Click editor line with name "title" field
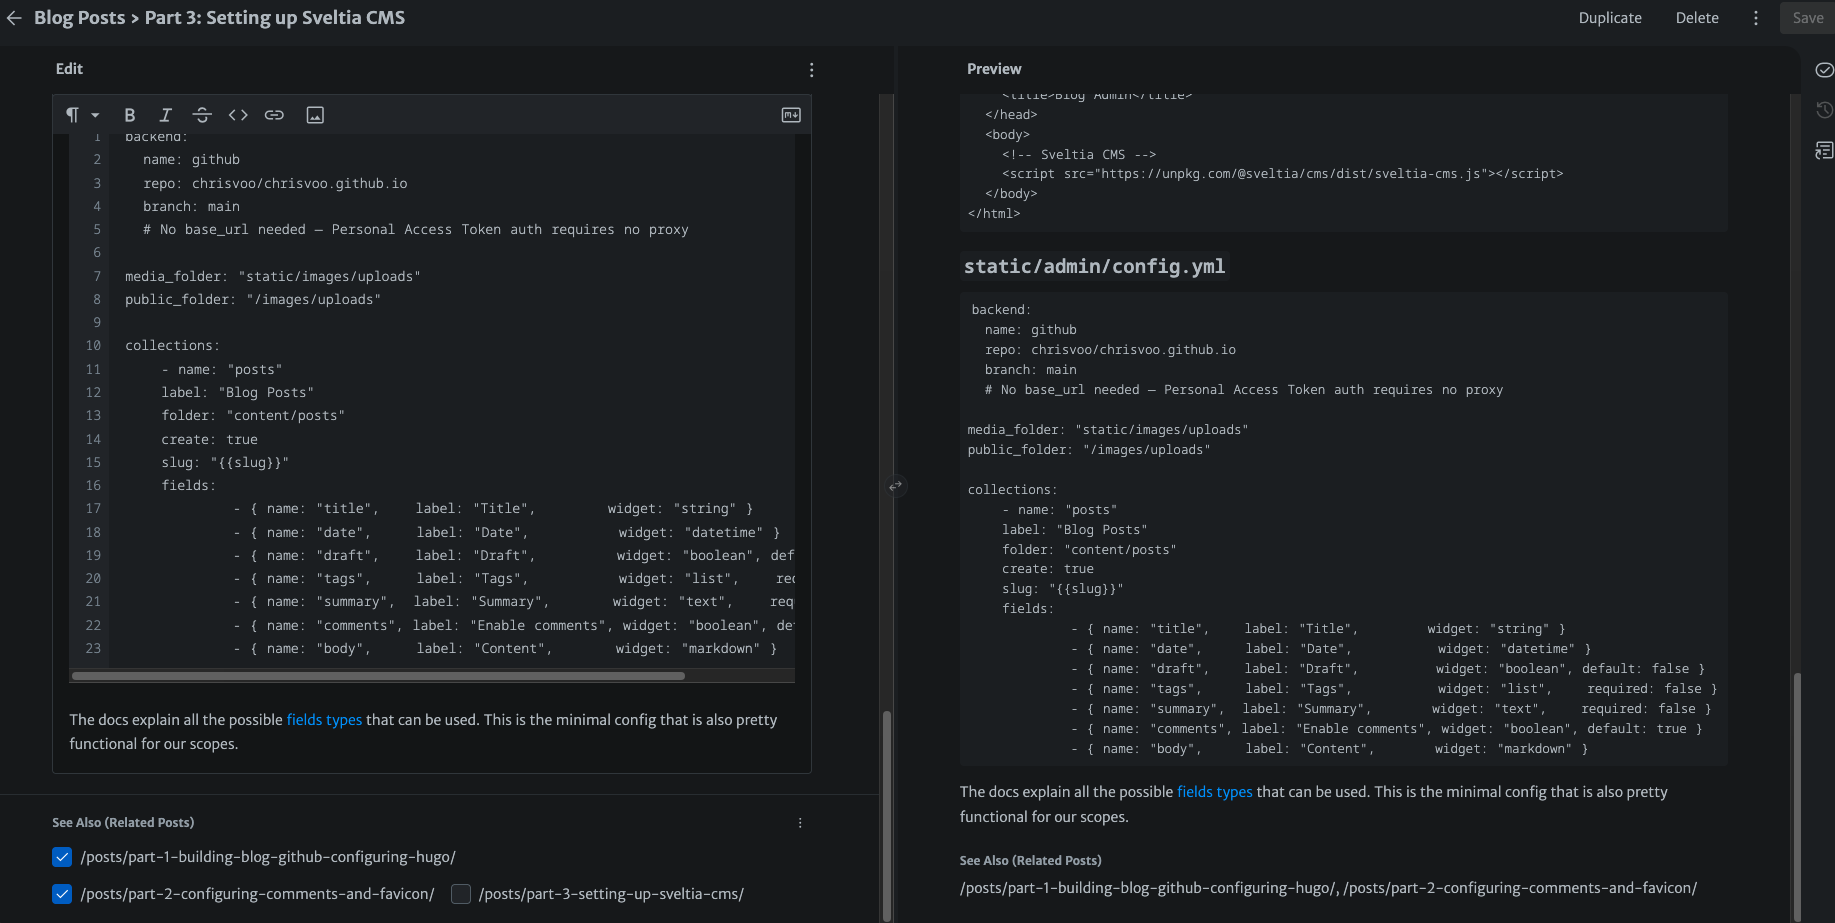The image size is (1835, 923). [493, 509]
